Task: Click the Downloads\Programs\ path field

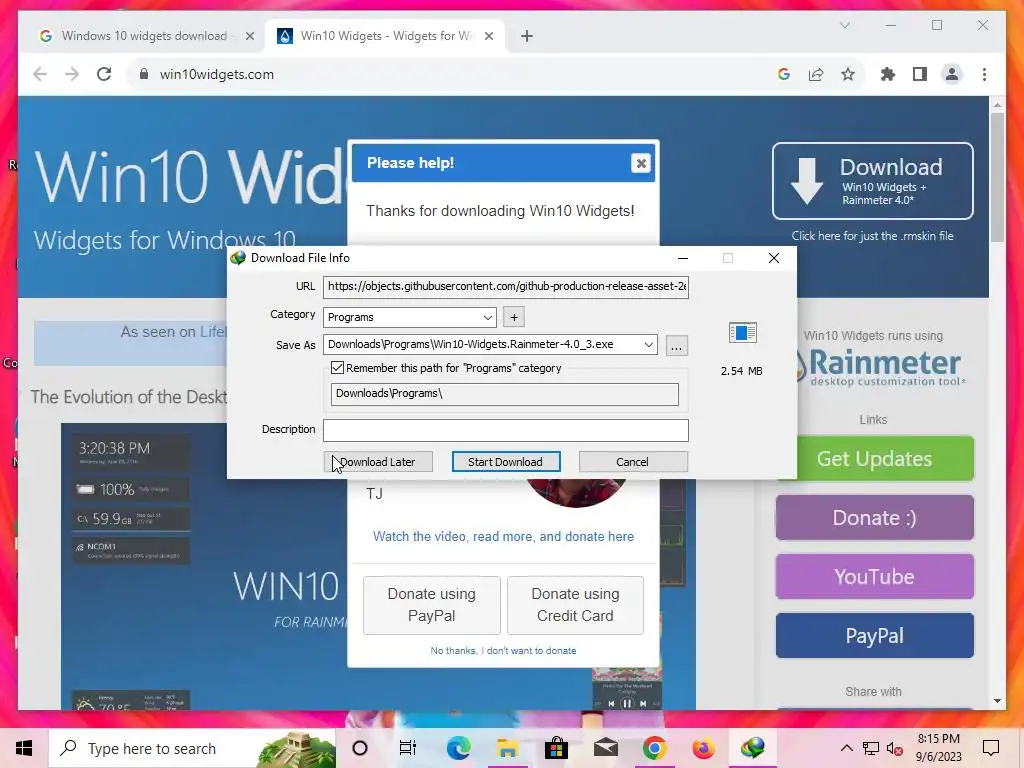Action: coord(504,394)
